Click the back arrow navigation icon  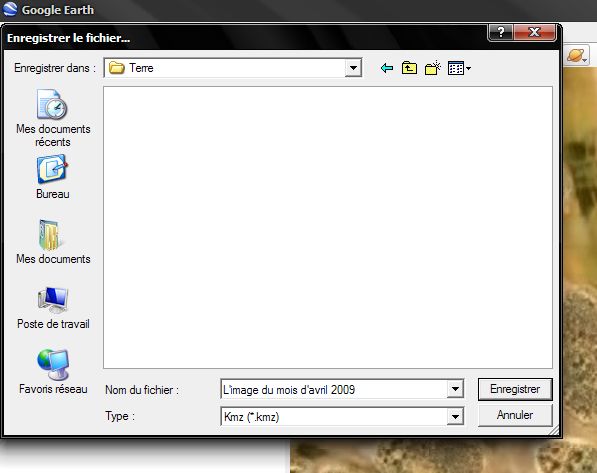click(x=387, y=68)
